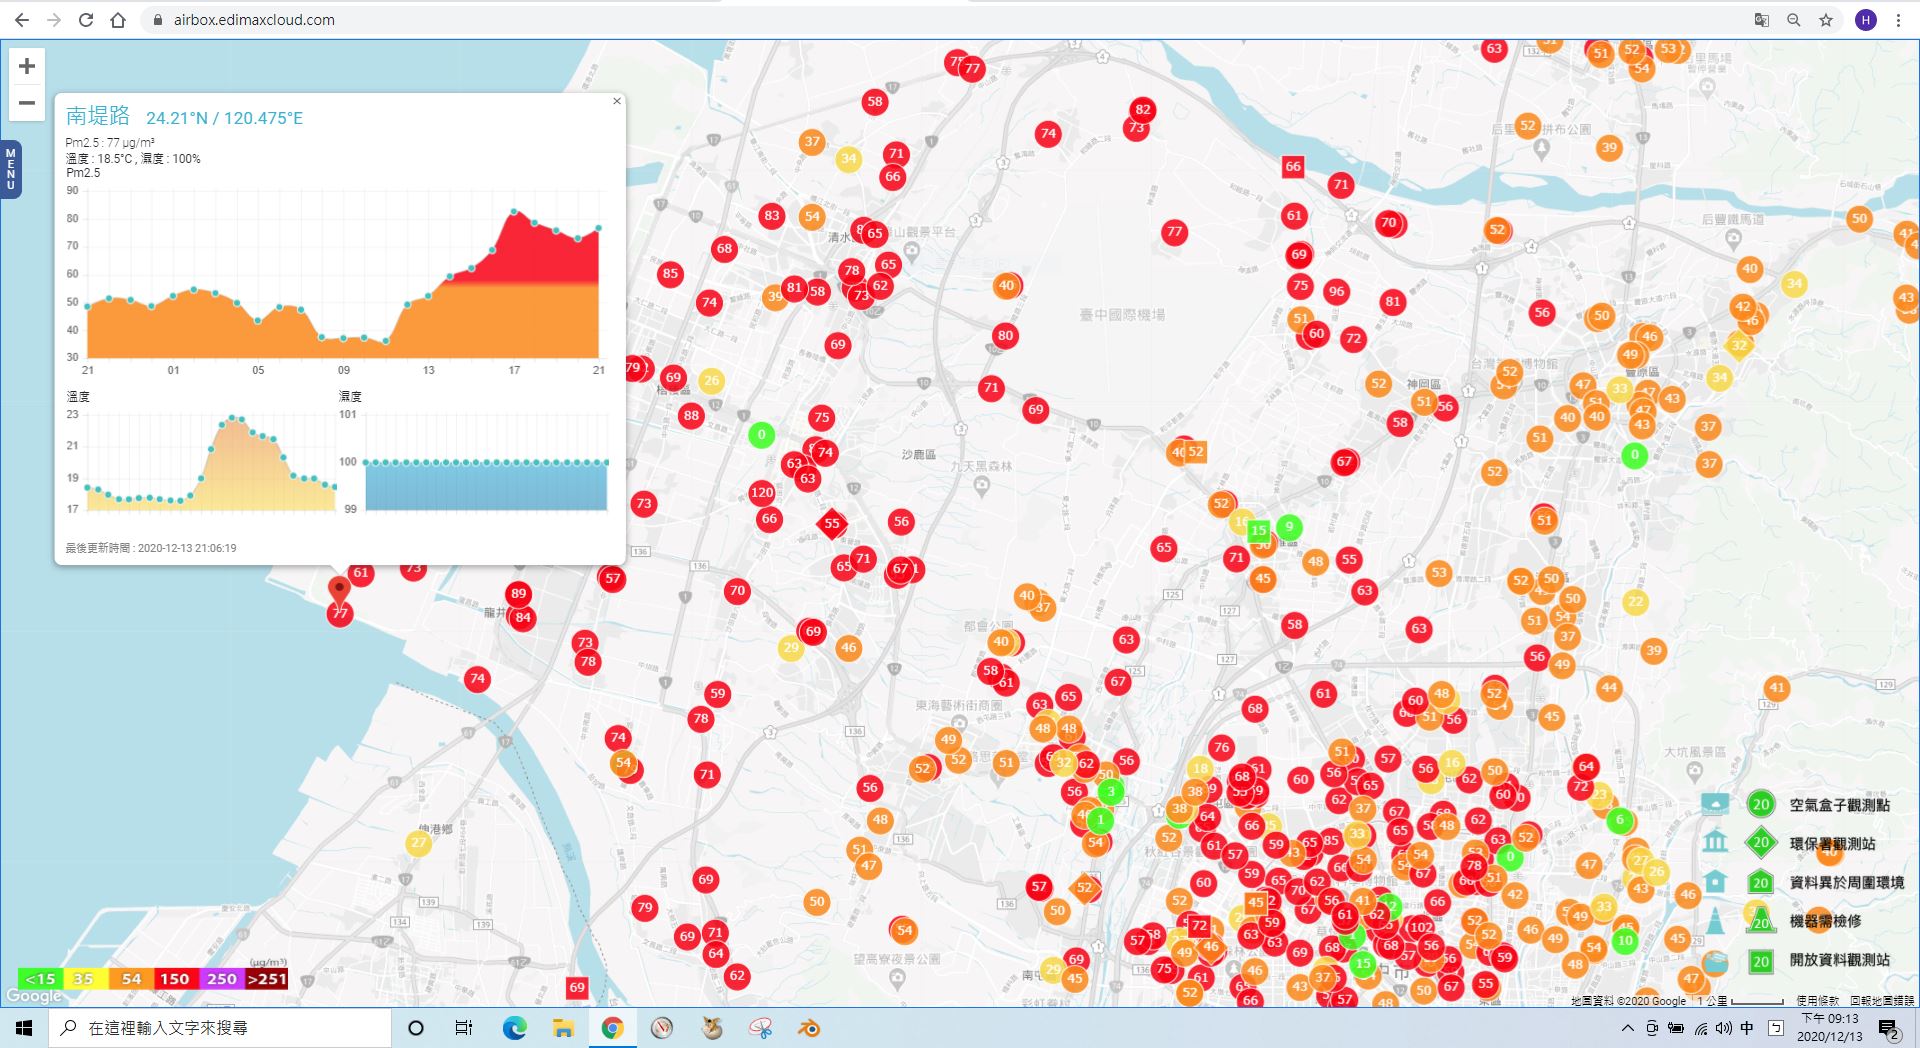Image resolution: width=1920 pixels, height=1048 pixels.
Task: Open the station marker showing 96
Action: (x=1336, y=292)
